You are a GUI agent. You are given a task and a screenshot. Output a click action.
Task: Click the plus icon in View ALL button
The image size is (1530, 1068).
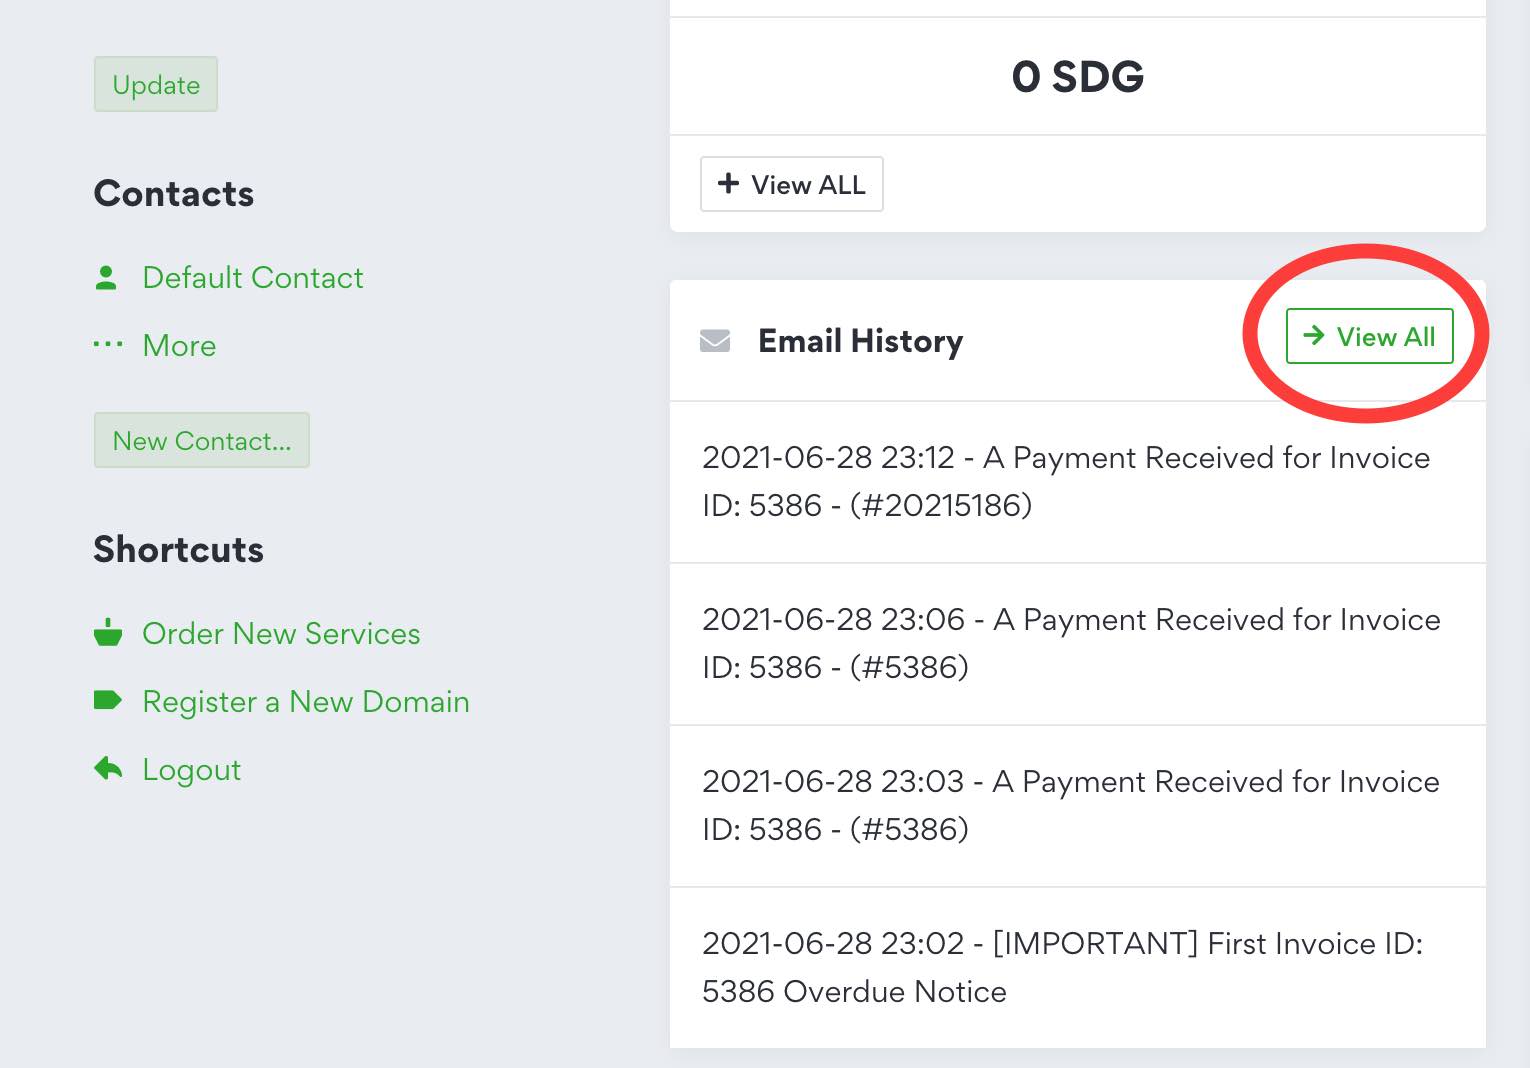point(729,183)
